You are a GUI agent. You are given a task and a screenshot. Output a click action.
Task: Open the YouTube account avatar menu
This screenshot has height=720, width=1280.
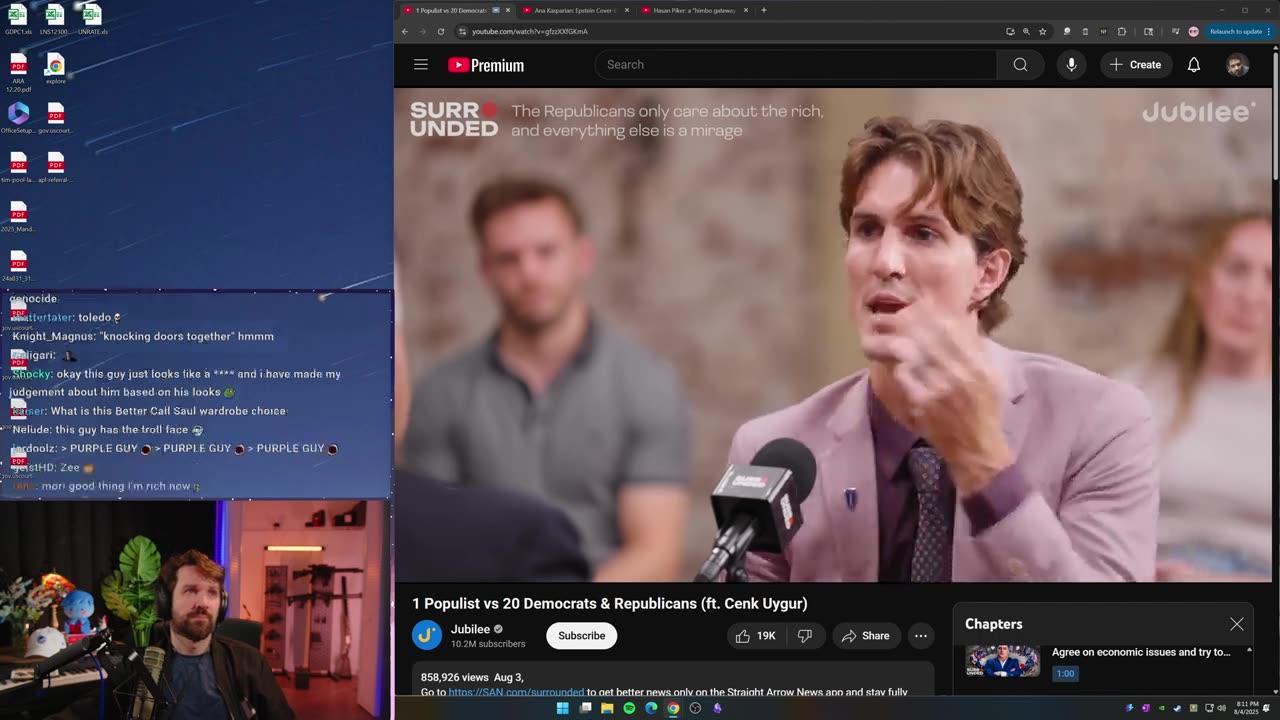[x=1237, y=65]
